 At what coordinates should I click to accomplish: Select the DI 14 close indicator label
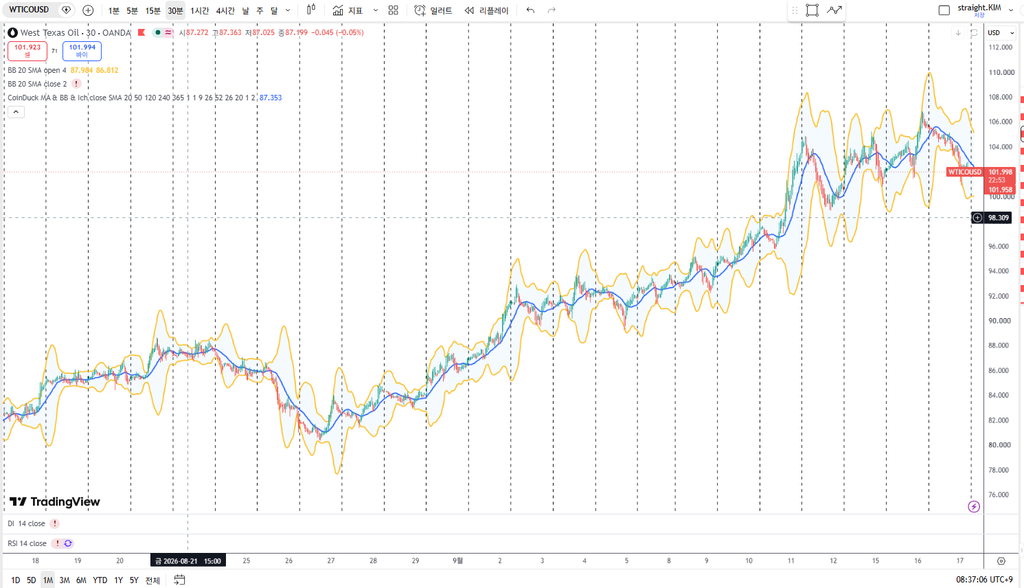(x=26, y=523)
